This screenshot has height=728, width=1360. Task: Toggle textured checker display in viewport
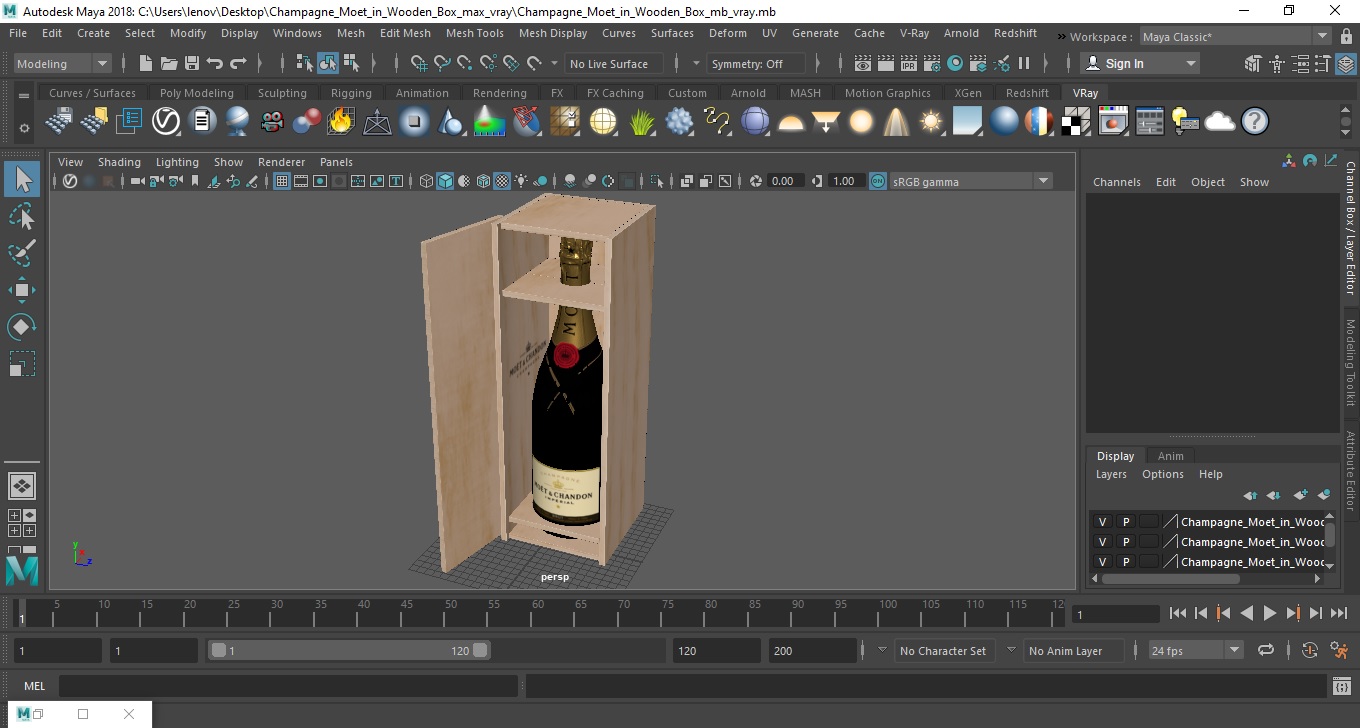tap(503, 181)
